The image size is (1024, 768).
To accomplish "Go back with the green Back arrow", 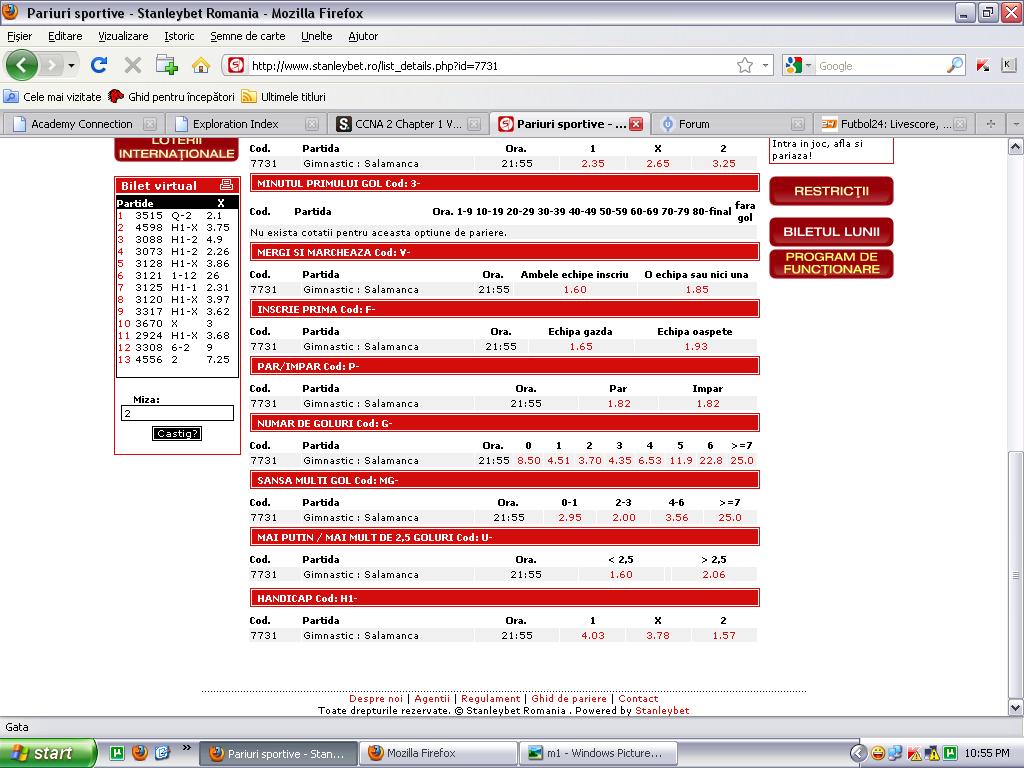I will click(x=22, y=65).
